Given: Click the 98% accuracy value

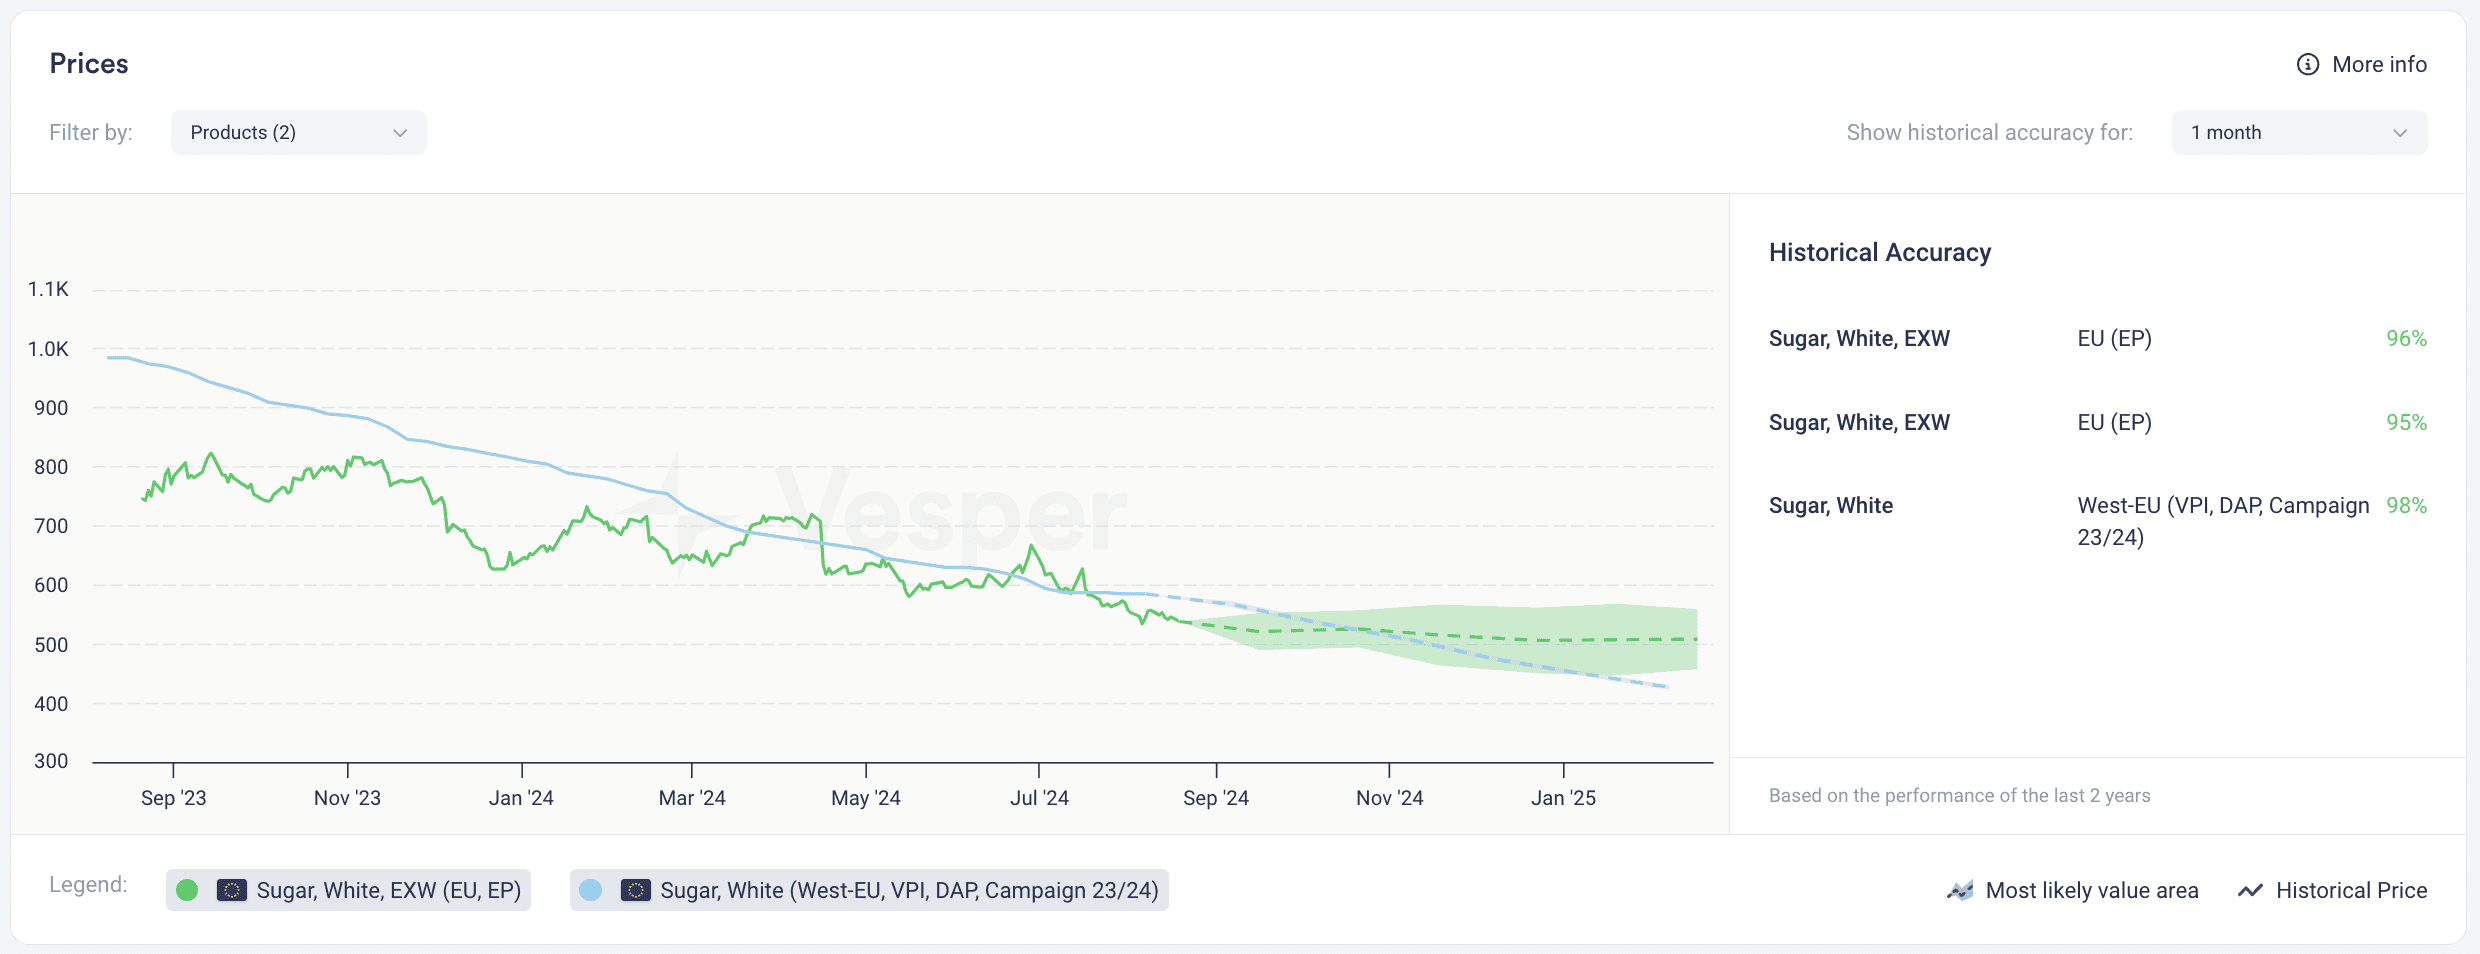Looking at the screenshot, I should tap(2406, 505).
